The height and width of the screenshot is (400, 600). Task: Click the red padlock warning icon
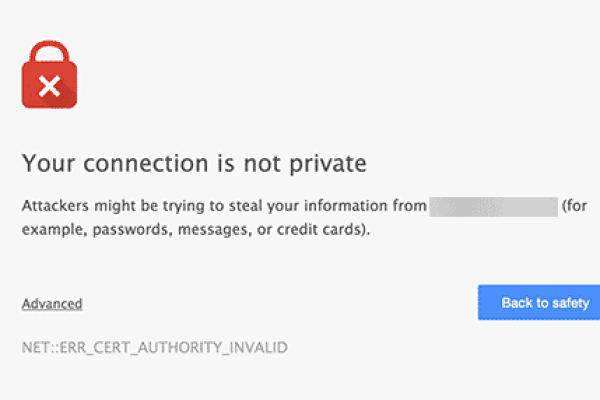tap(48, 77)
